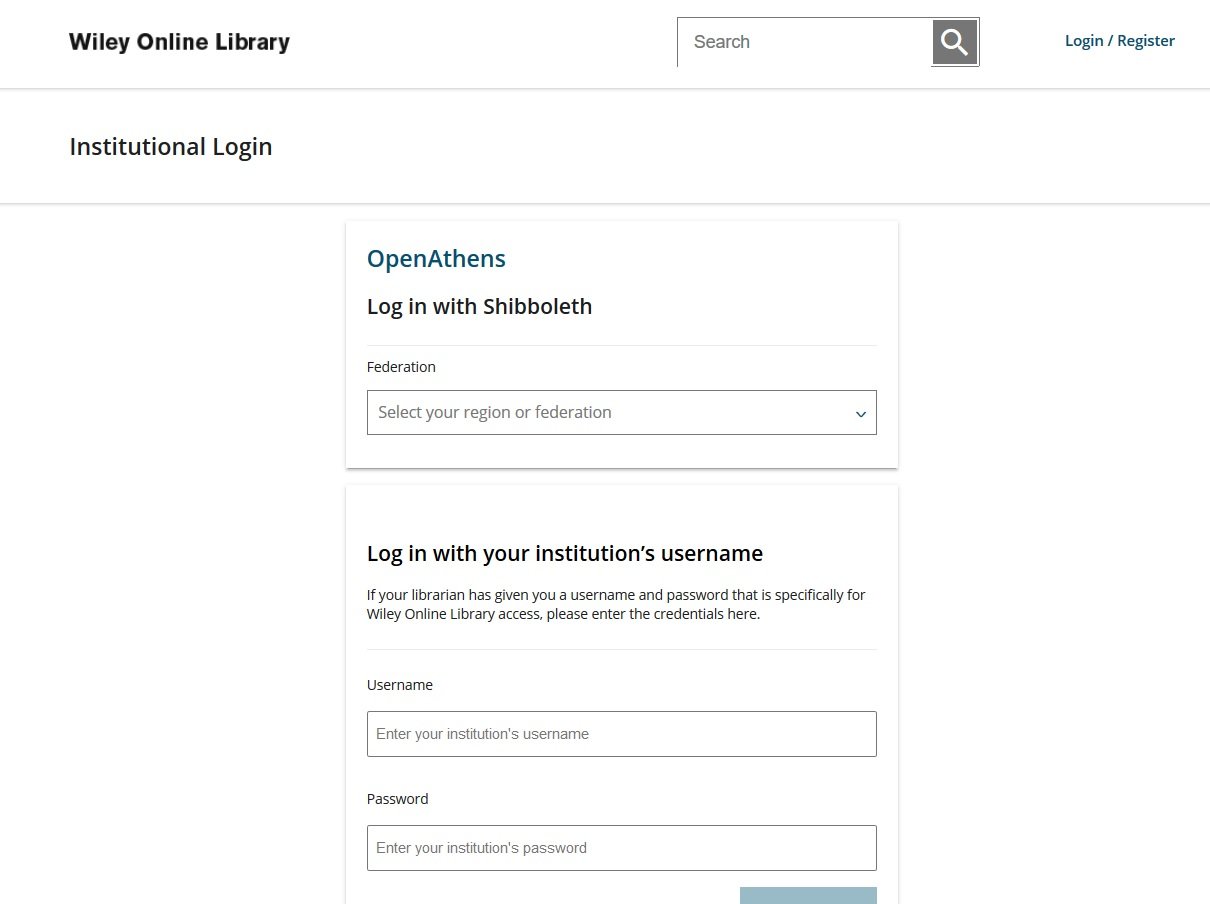The image size is (1210, 904).
Task: Click the partially visible submit button below Password
Action: pyautogui.click(x=808, y=895)
